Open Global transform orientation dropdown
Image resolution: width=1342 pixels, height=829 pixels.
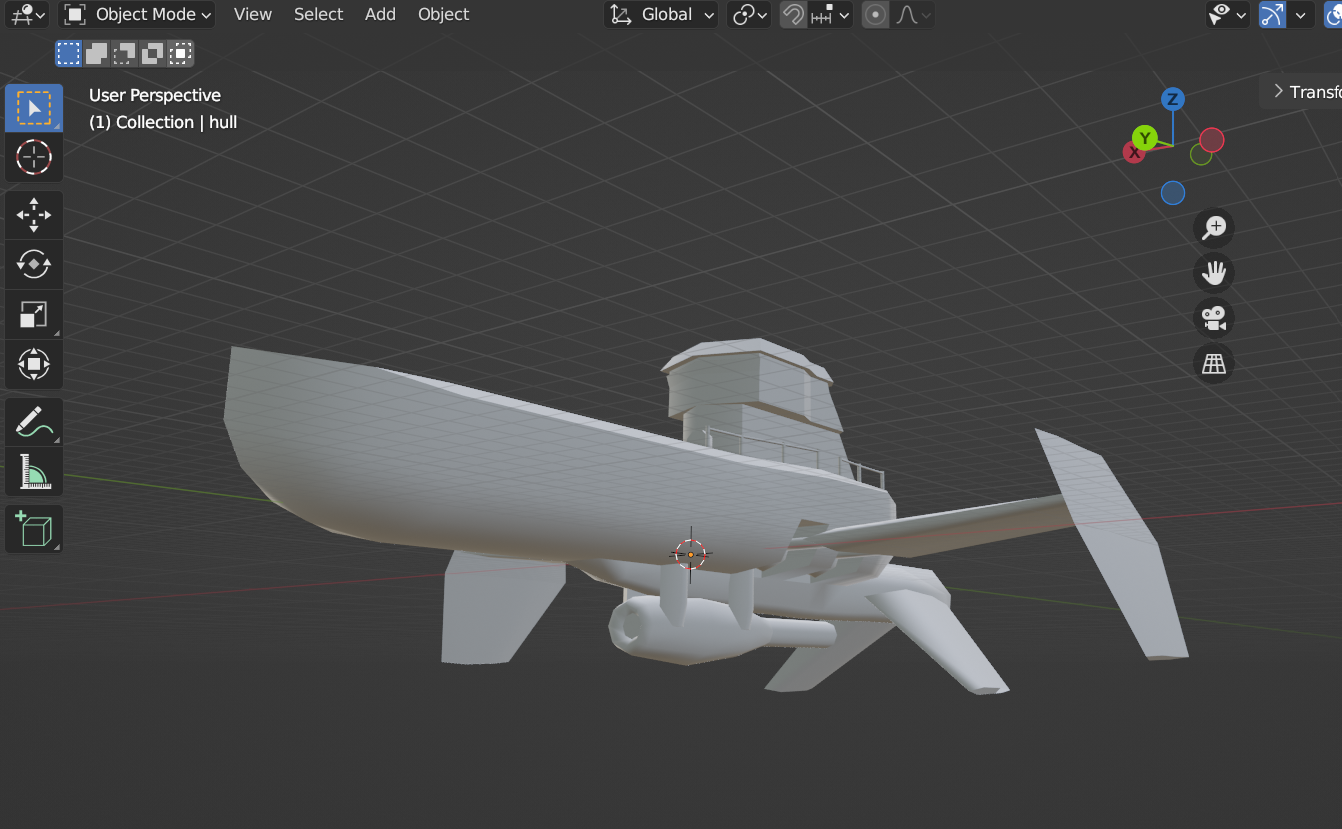tap(661, 15)
